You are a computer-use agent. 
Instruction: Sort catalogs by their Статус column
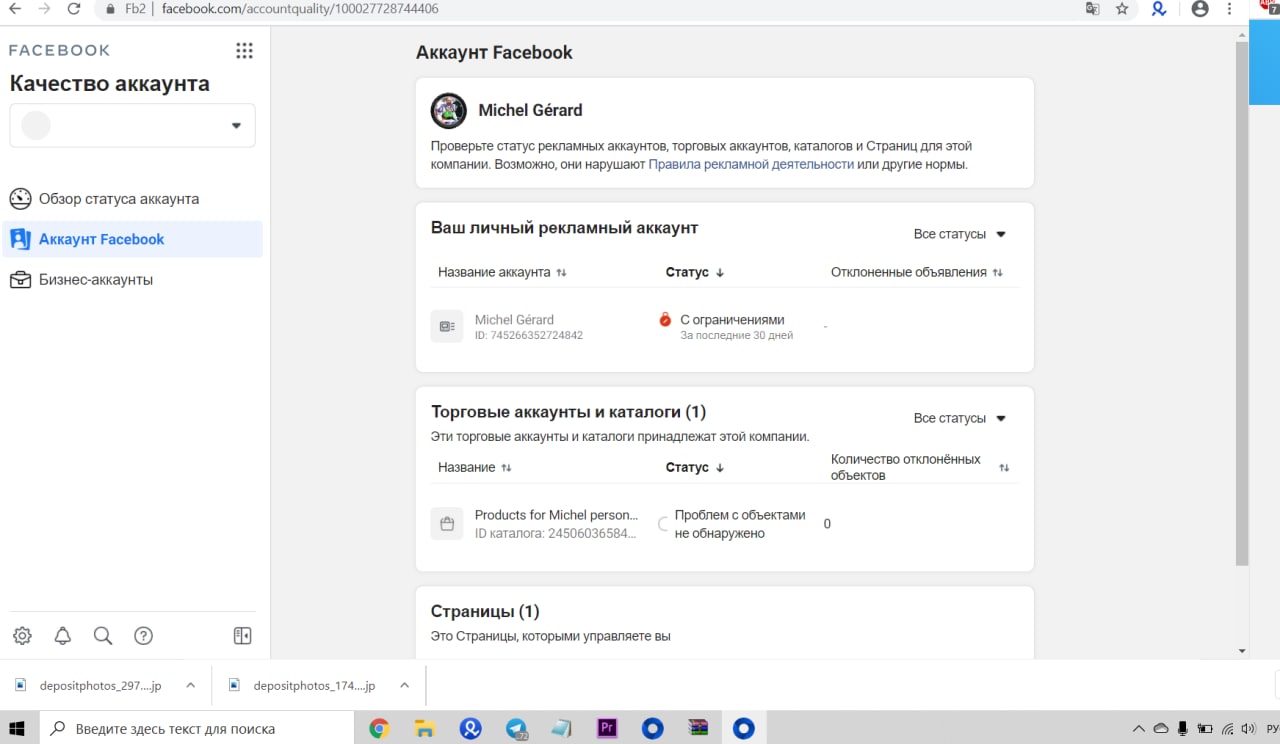coord(695,467)
